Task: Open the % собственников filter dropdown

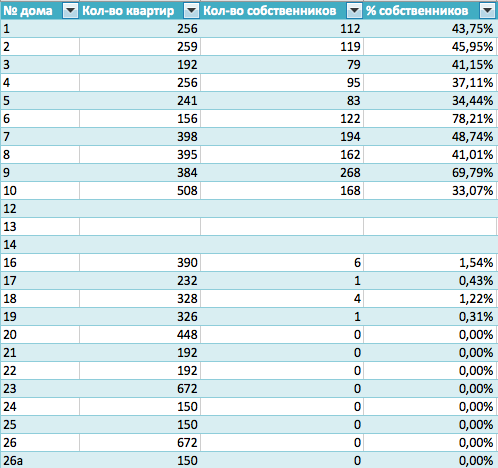Action: 487,11
